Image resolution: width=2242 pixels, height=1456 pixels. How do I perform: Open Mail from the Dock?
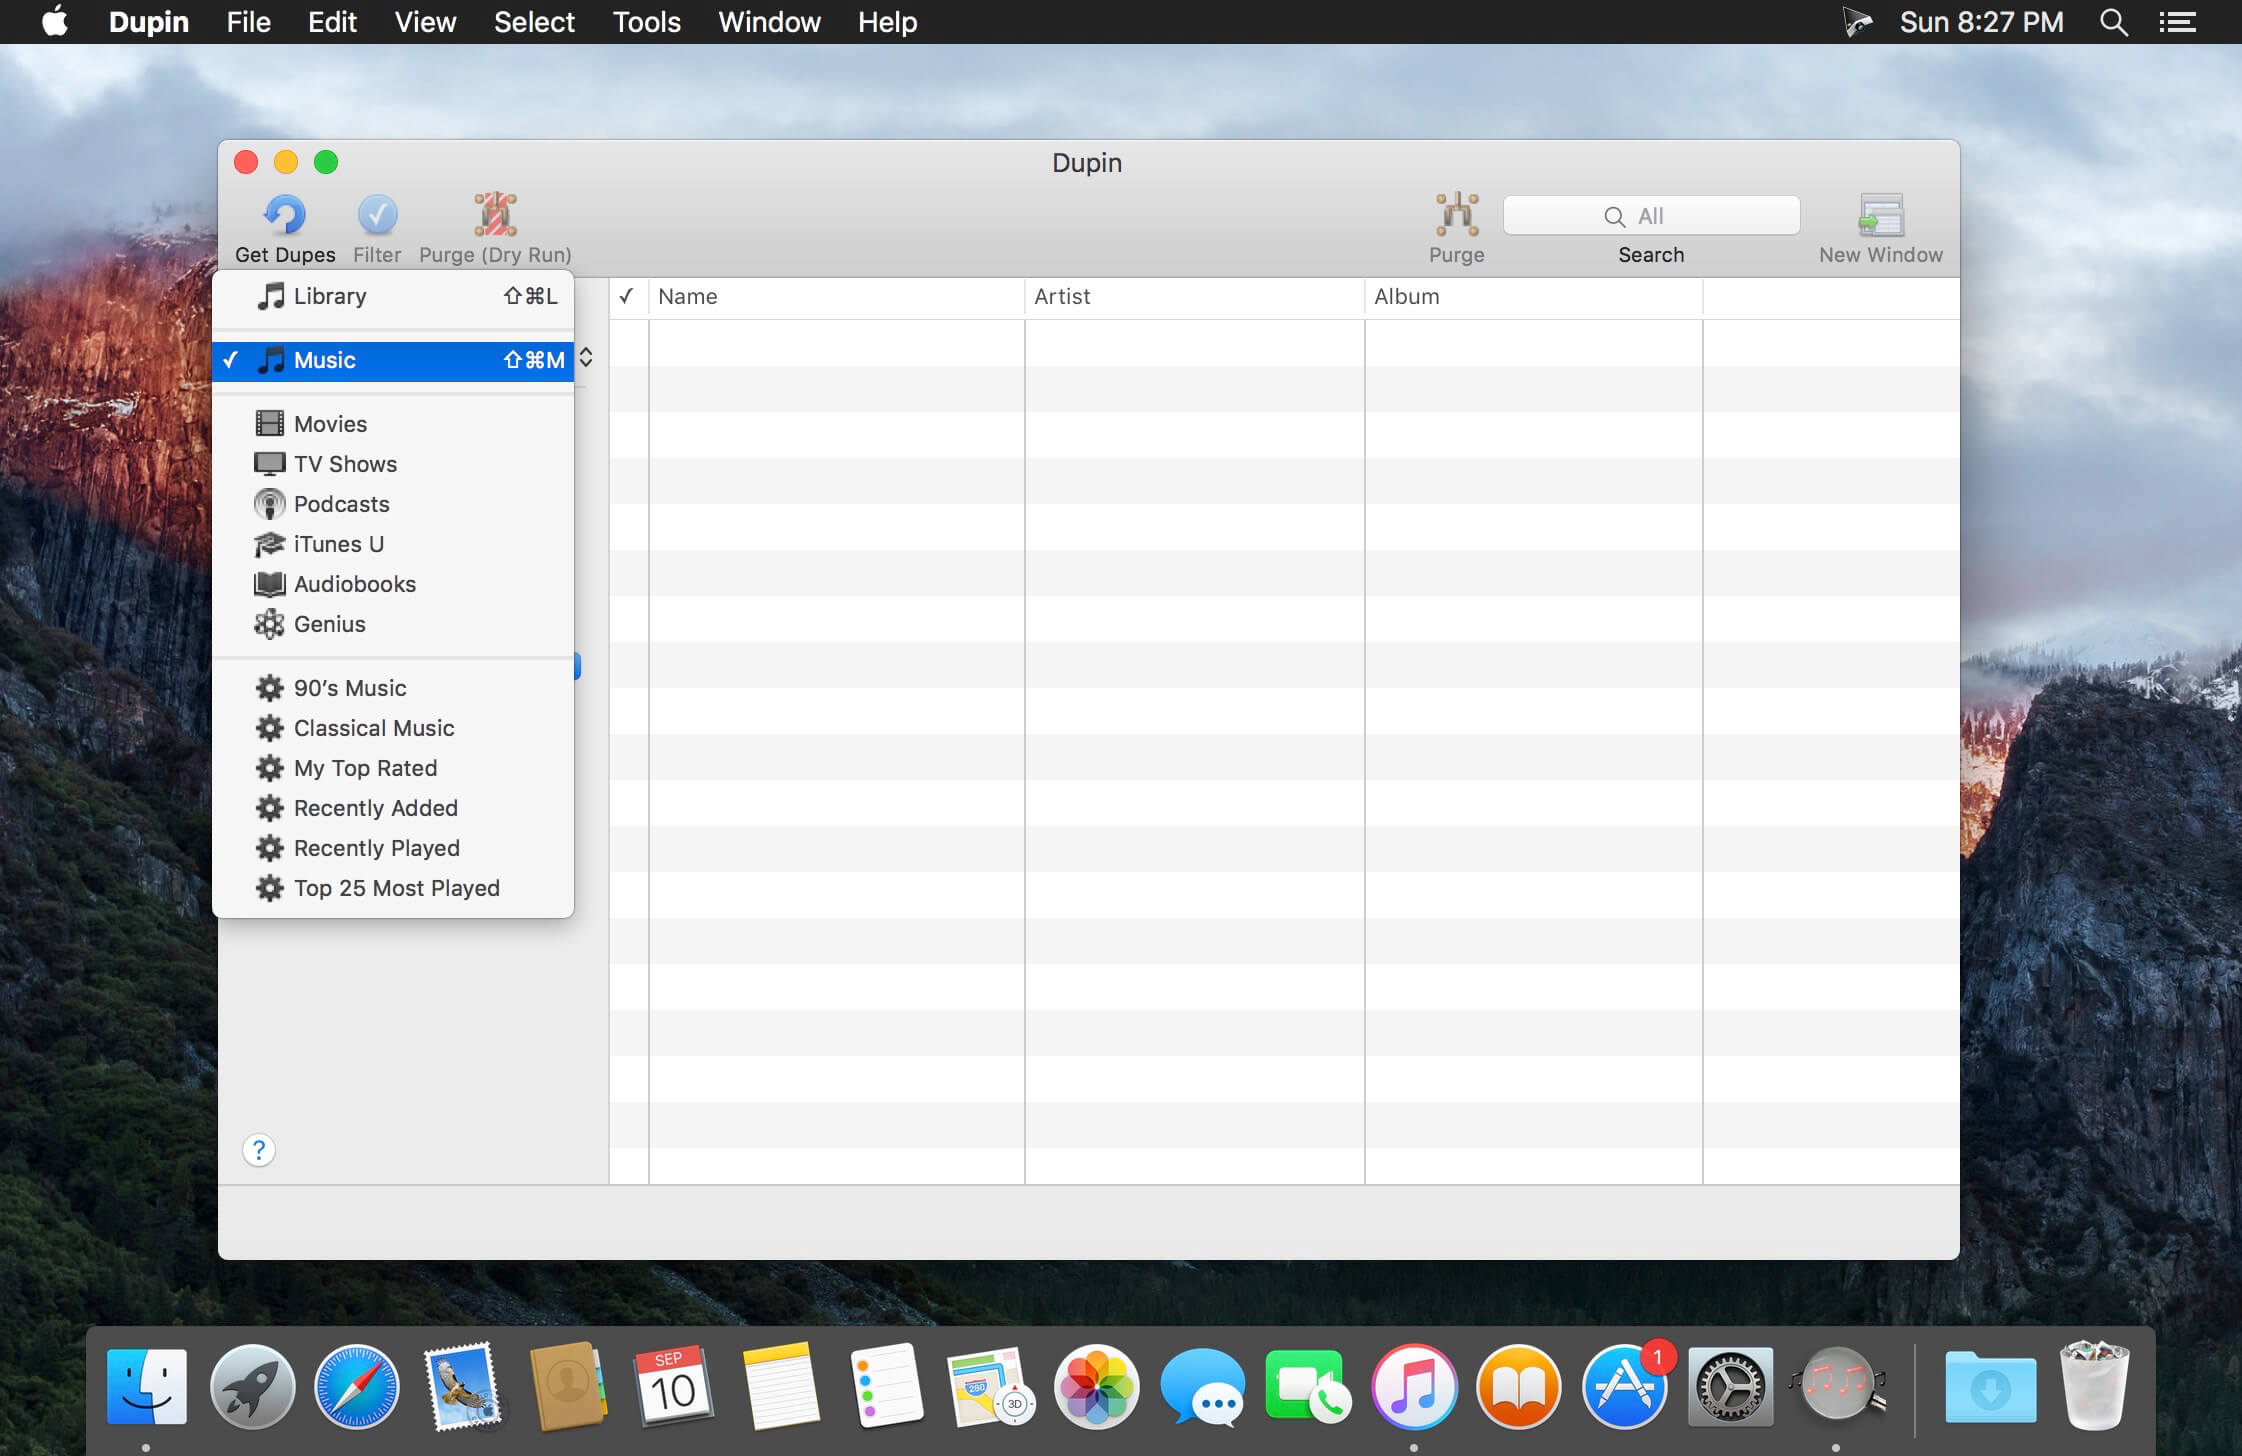462,1386
